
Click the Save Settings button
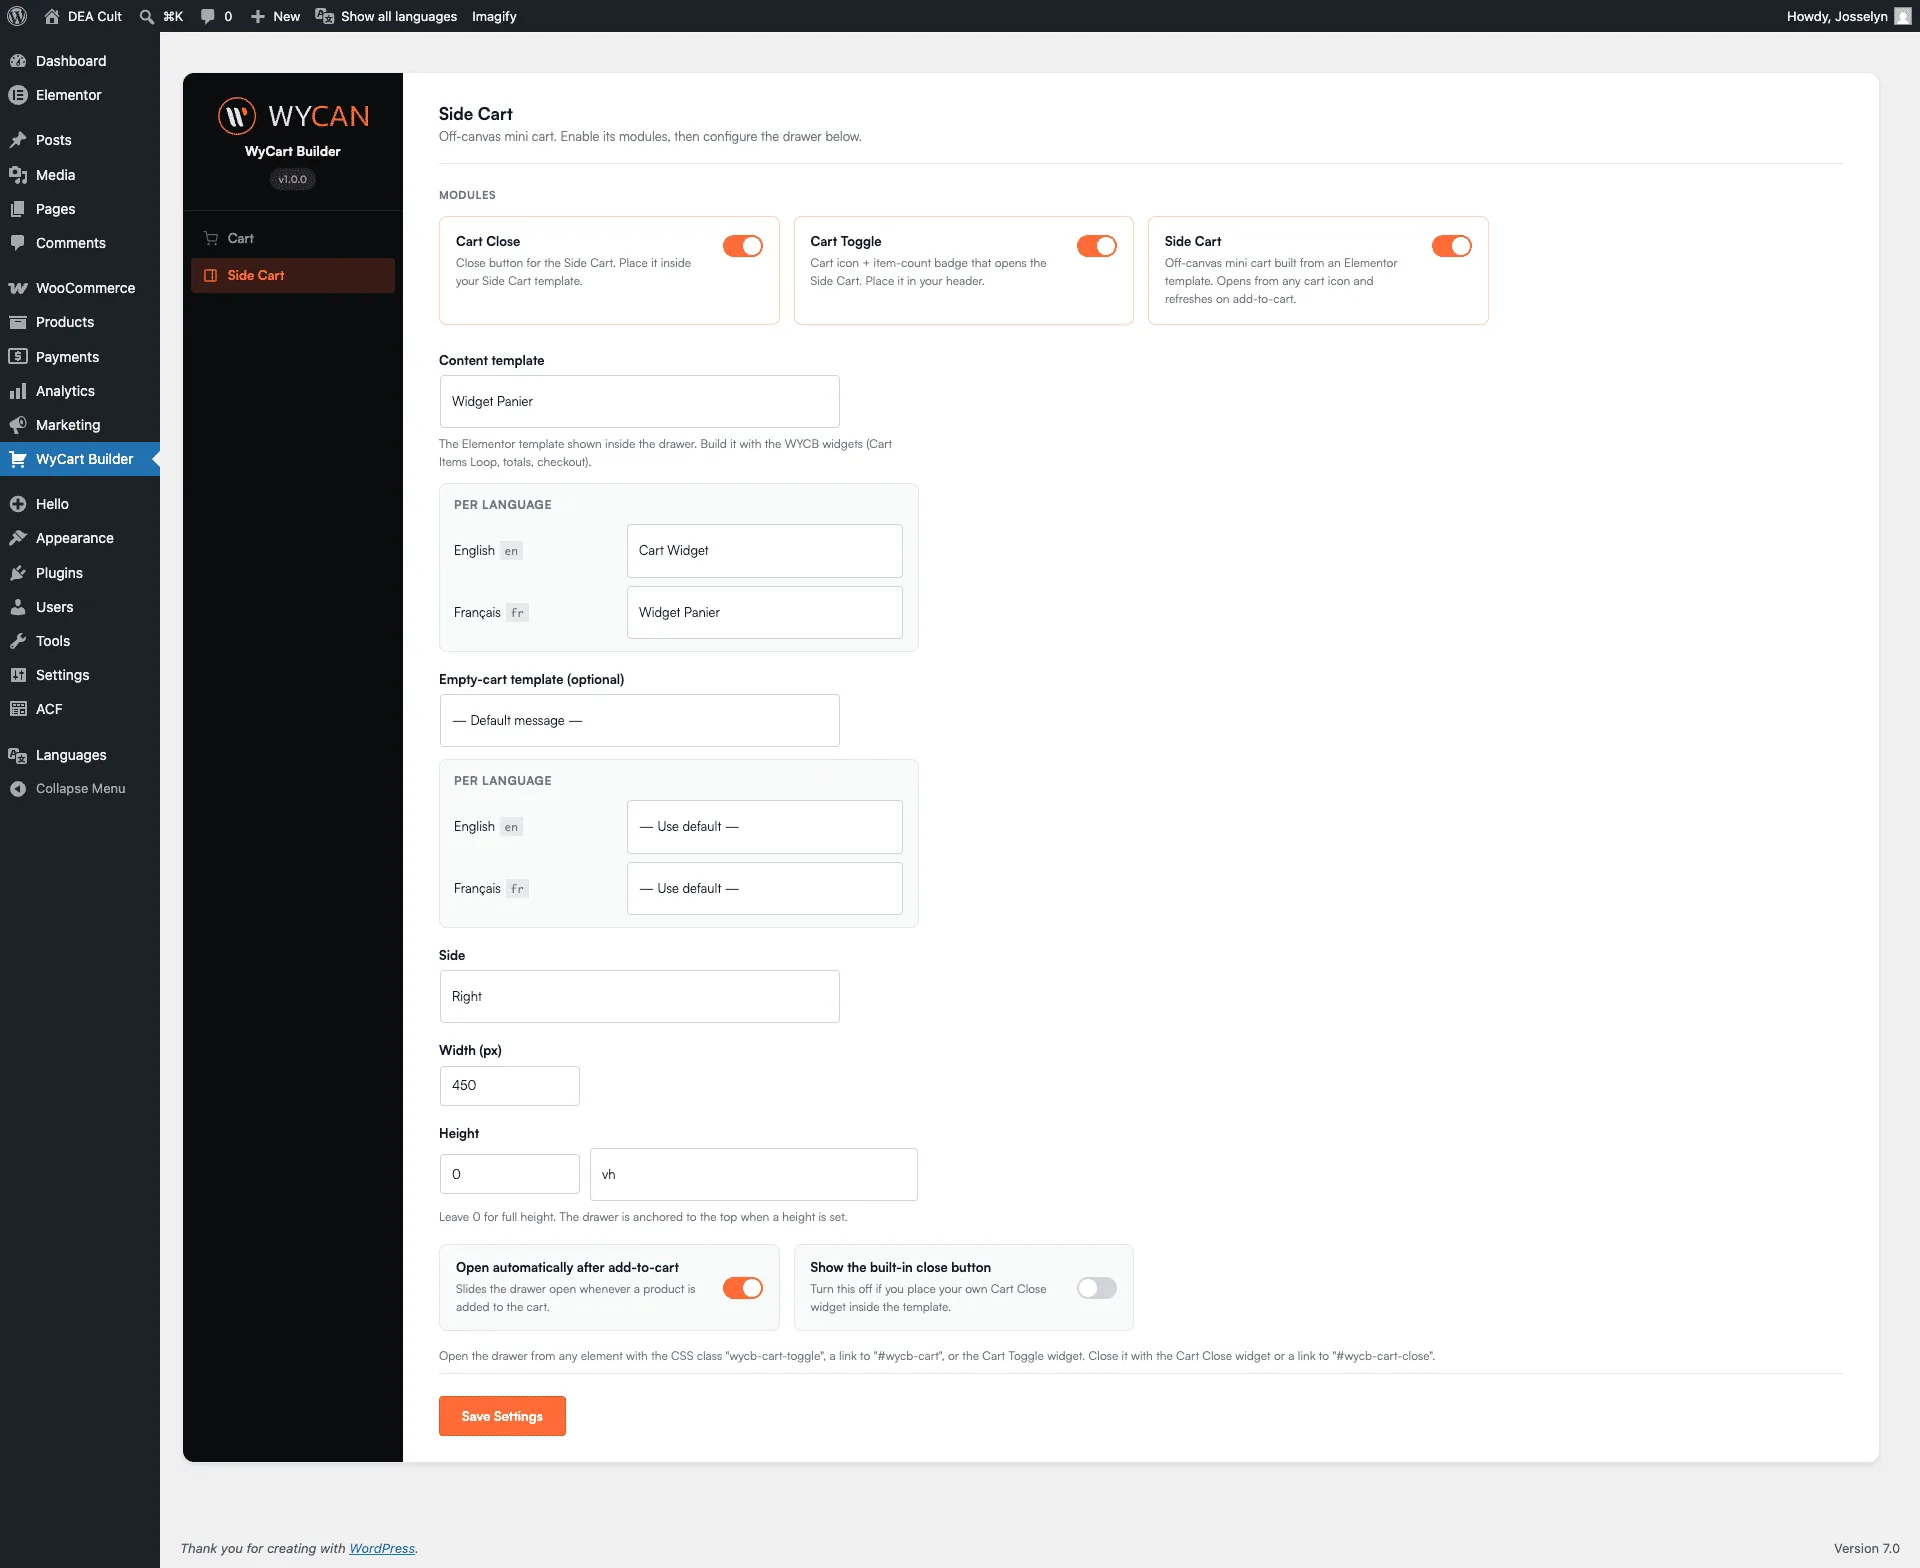(502, 1416)
